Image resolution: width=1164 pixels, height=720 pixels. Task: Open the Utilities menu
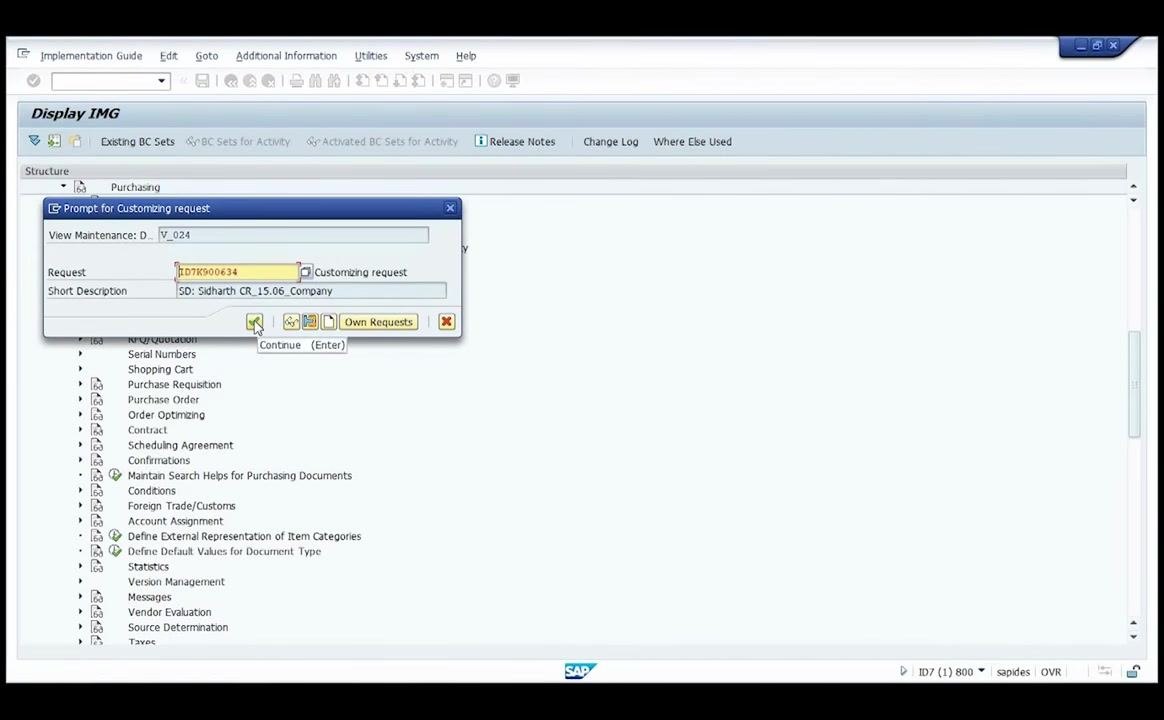pyautogui.click(x=370, y=56)
